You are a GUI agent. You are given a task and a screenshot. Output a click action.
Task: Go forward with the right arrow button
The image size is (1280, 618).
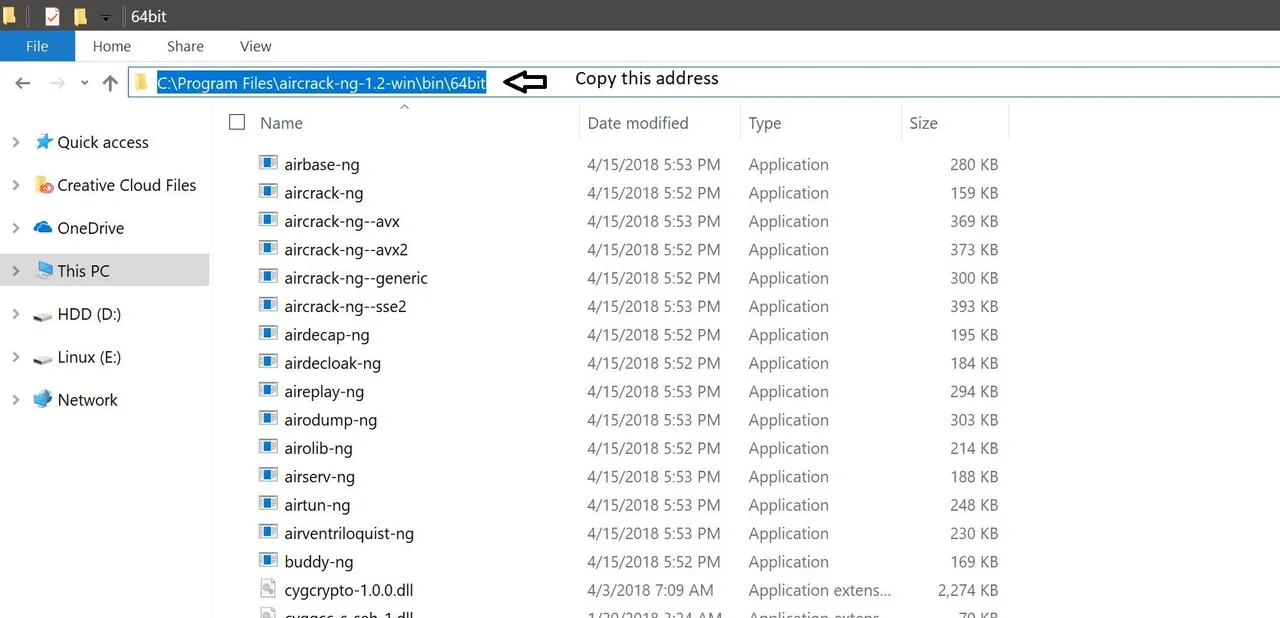tap(58, 83)
